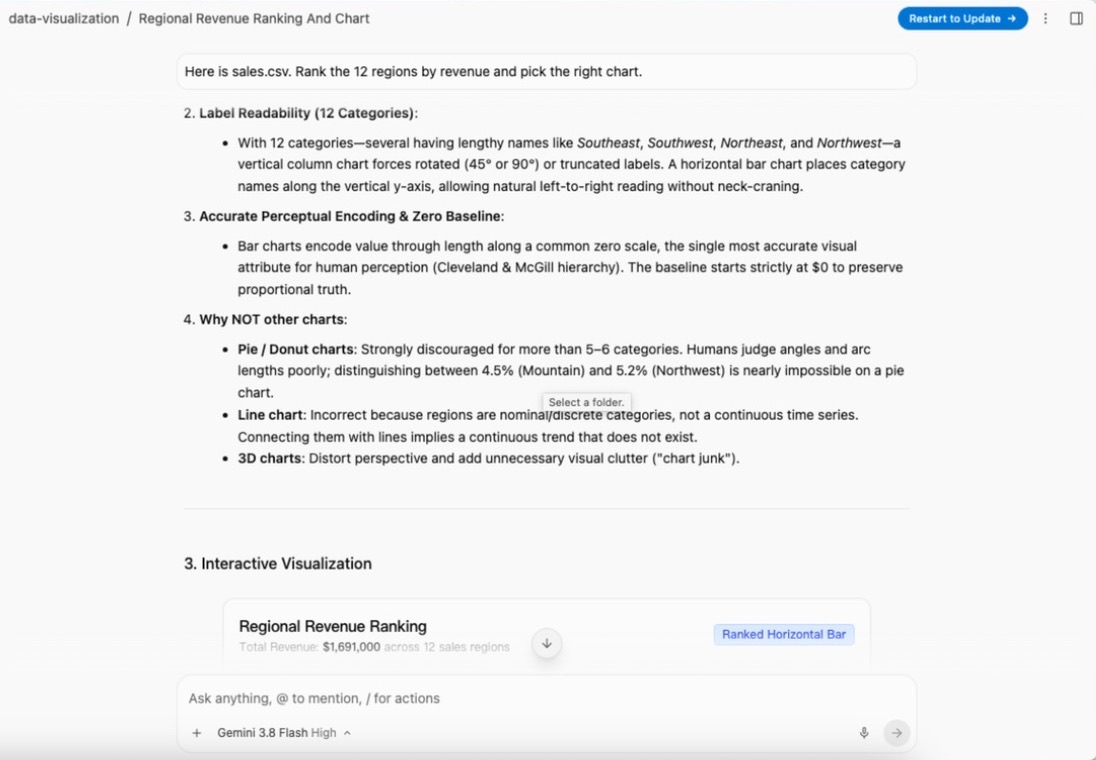
Task: Click the Restart to Update button
Action: pyautogui.click(x=962, y=19)
